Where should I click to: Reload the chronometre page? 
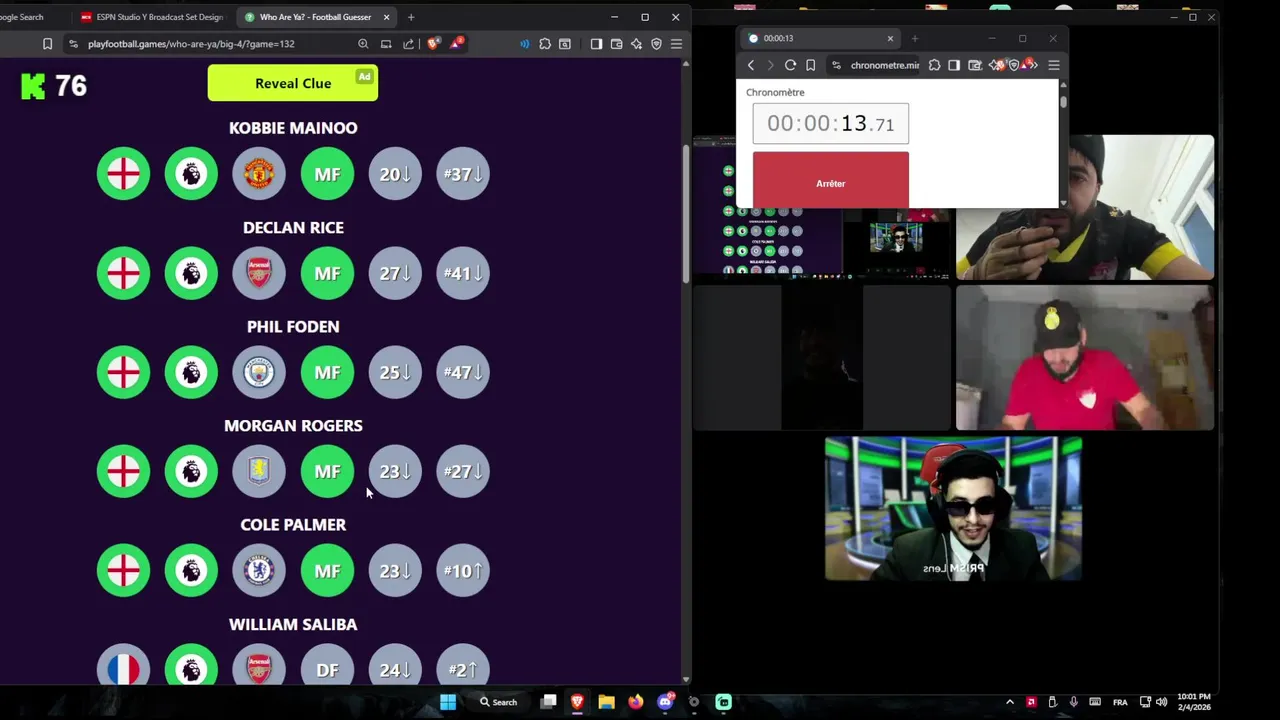790,65
